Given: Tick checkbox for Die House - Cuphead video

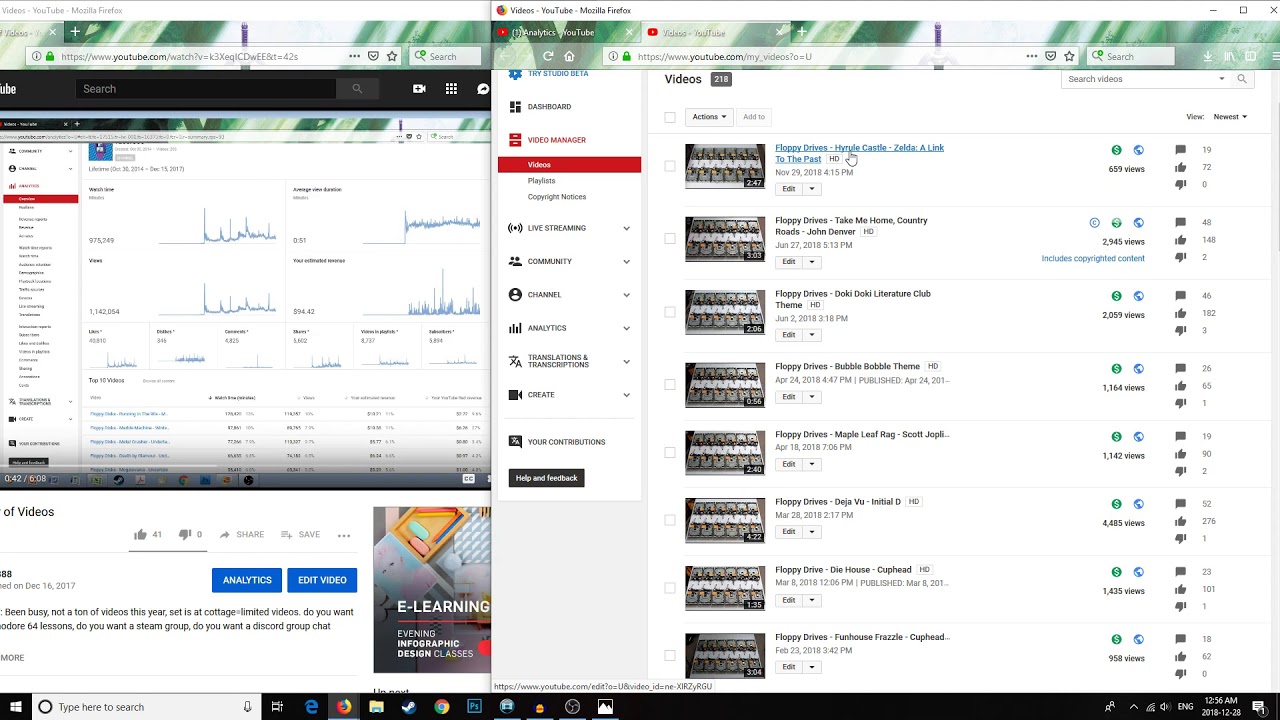Looking at the screenshot, I should pos(670,588).
